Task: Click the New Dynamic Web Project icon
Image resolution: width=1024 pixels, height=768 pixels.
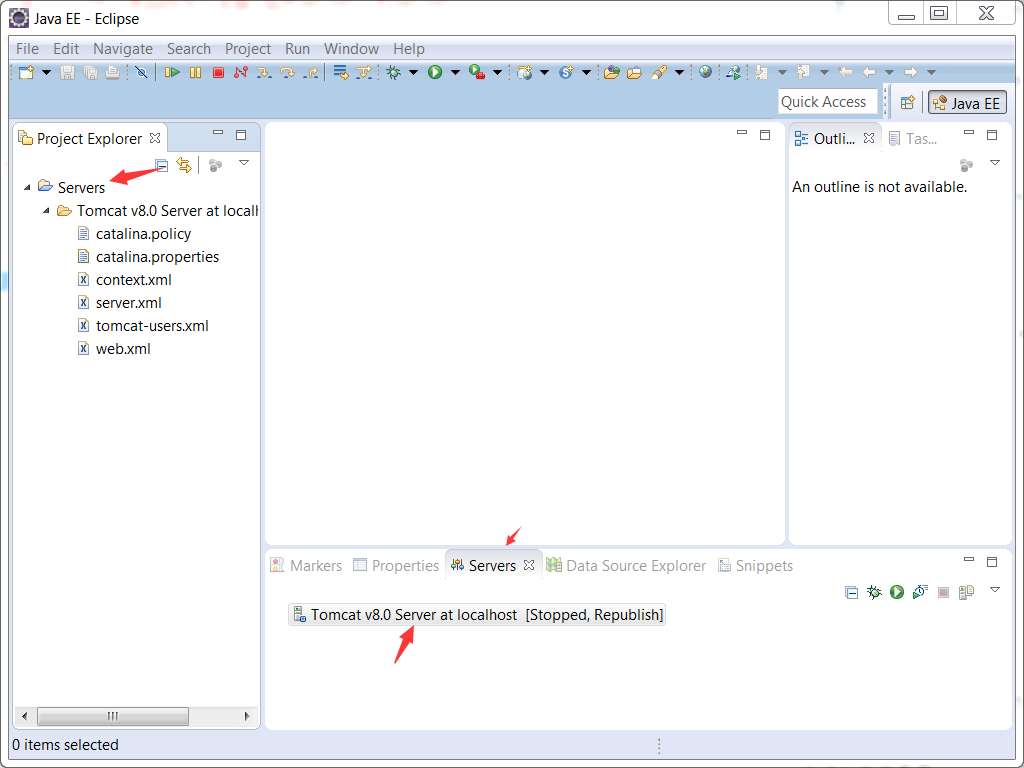Action: click(524, 72)
